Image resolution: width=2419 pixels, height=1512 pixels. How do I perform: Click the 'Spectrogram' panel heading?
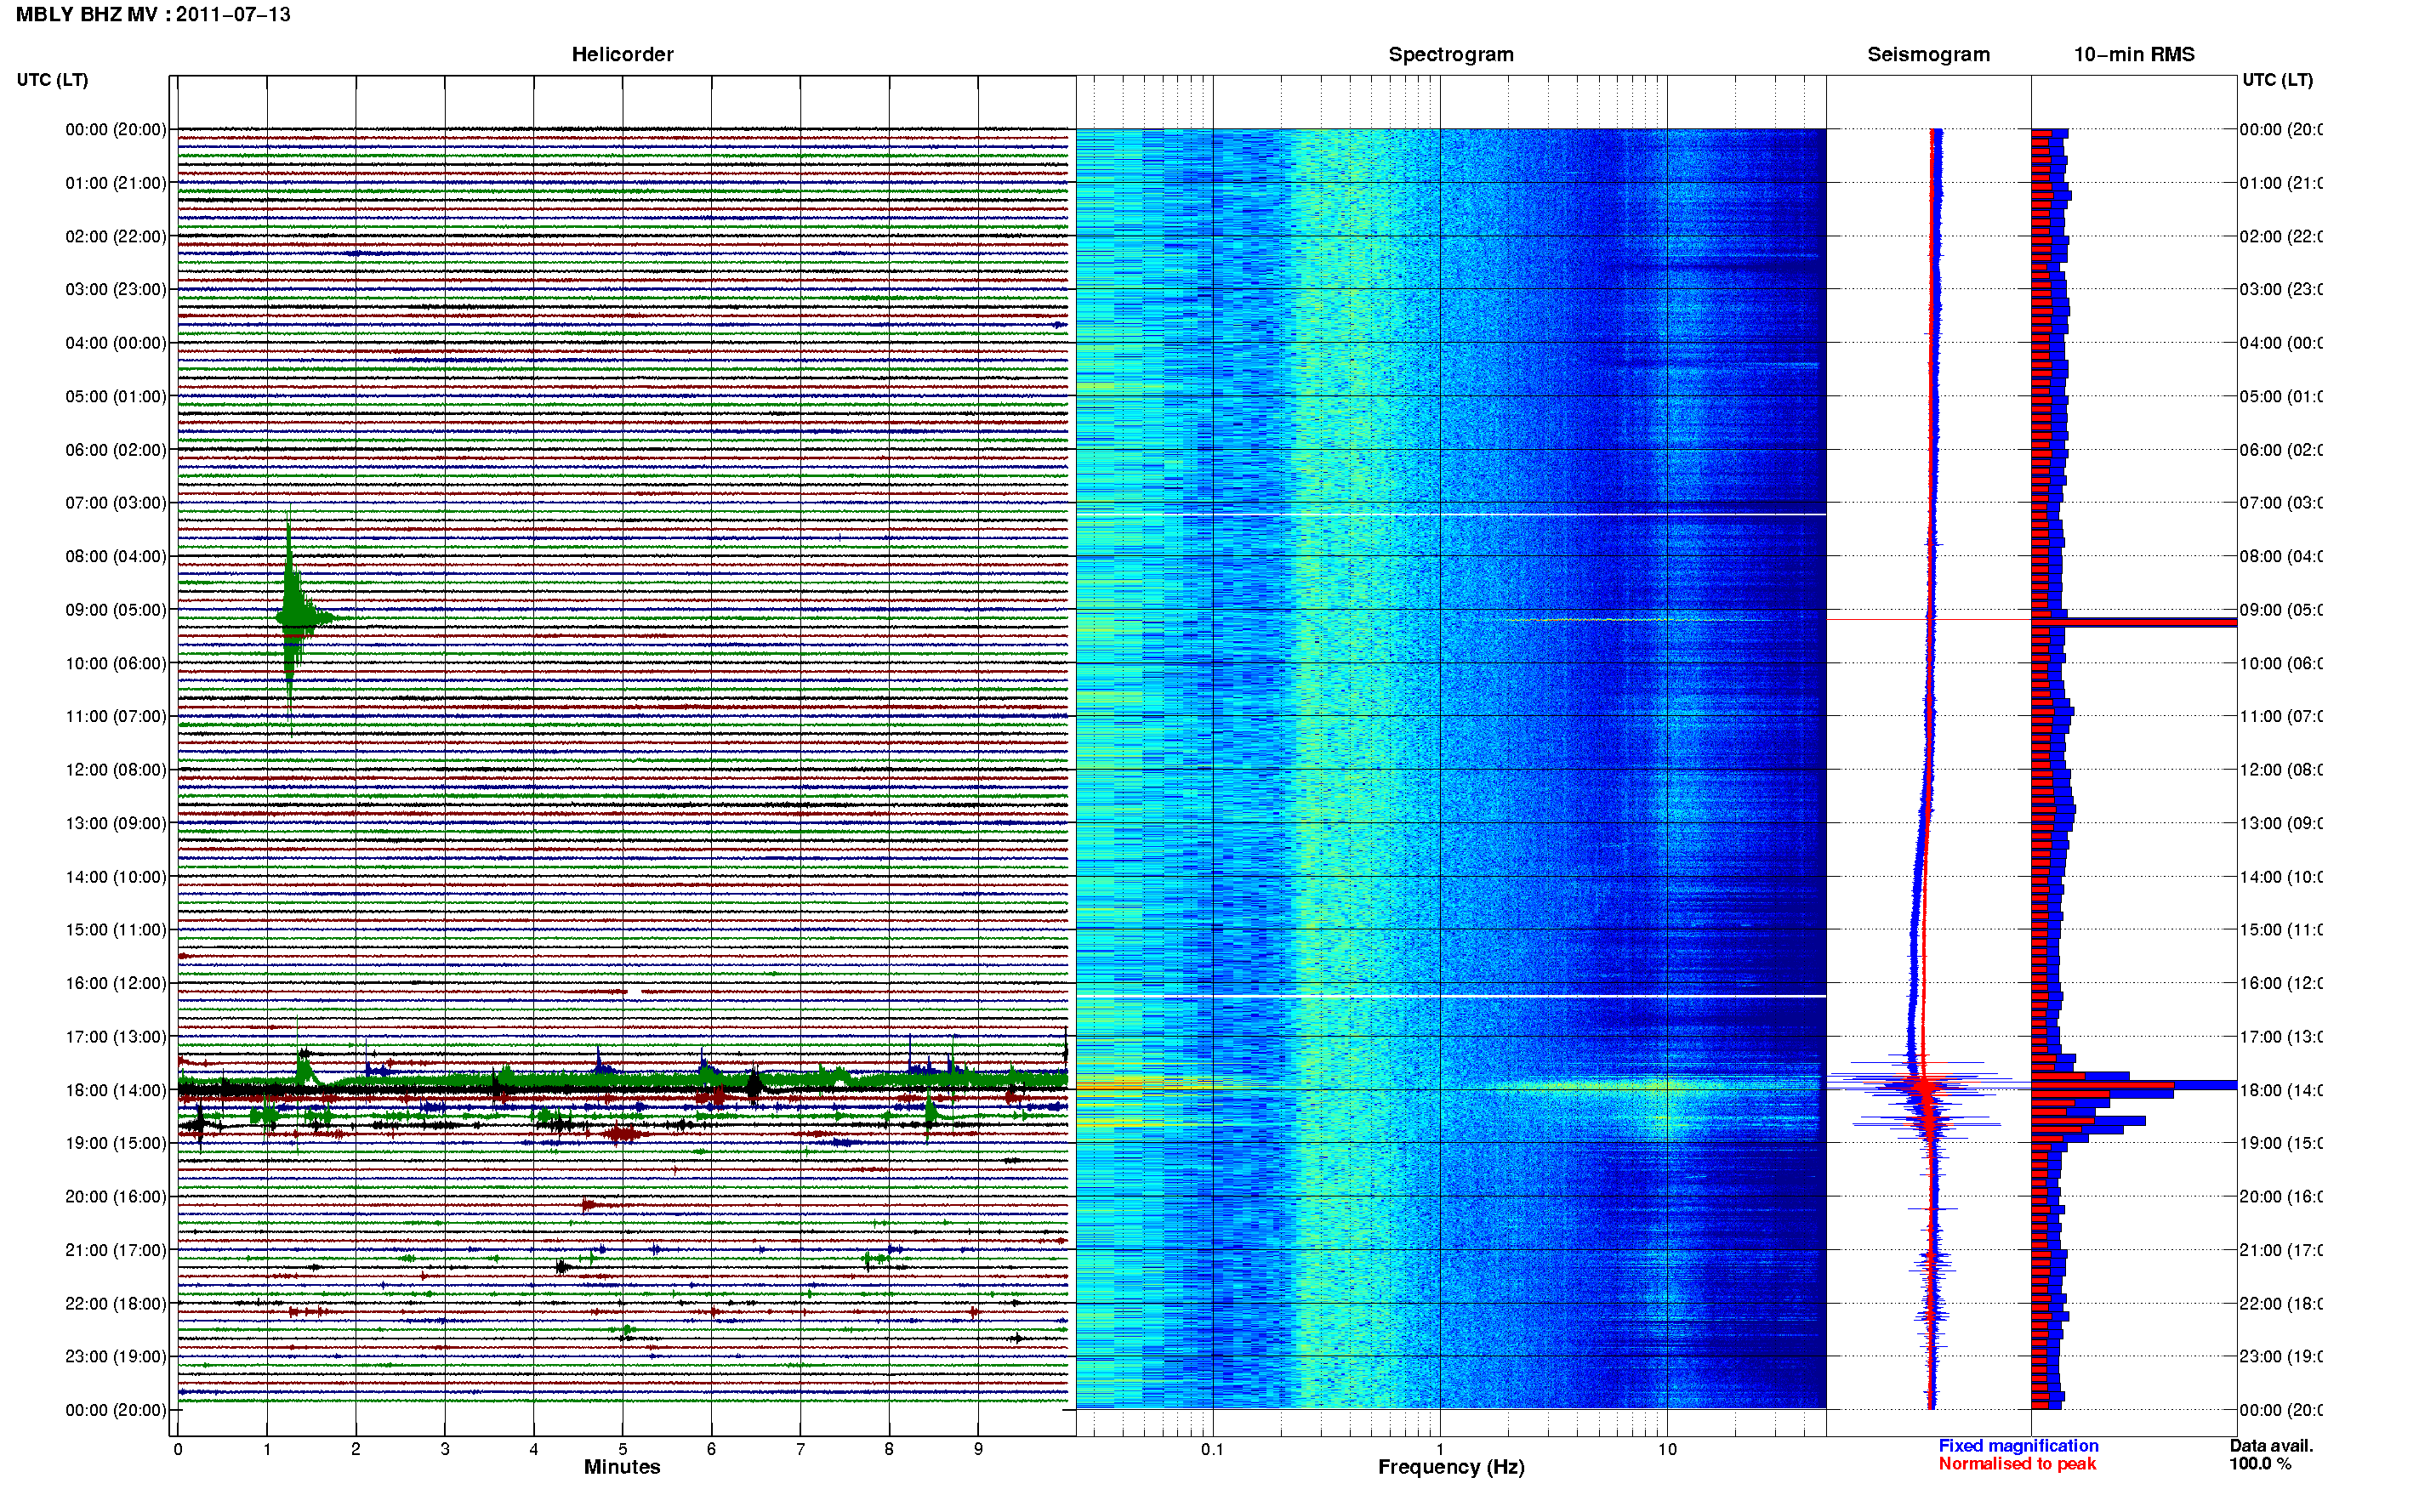(1450, 54)
